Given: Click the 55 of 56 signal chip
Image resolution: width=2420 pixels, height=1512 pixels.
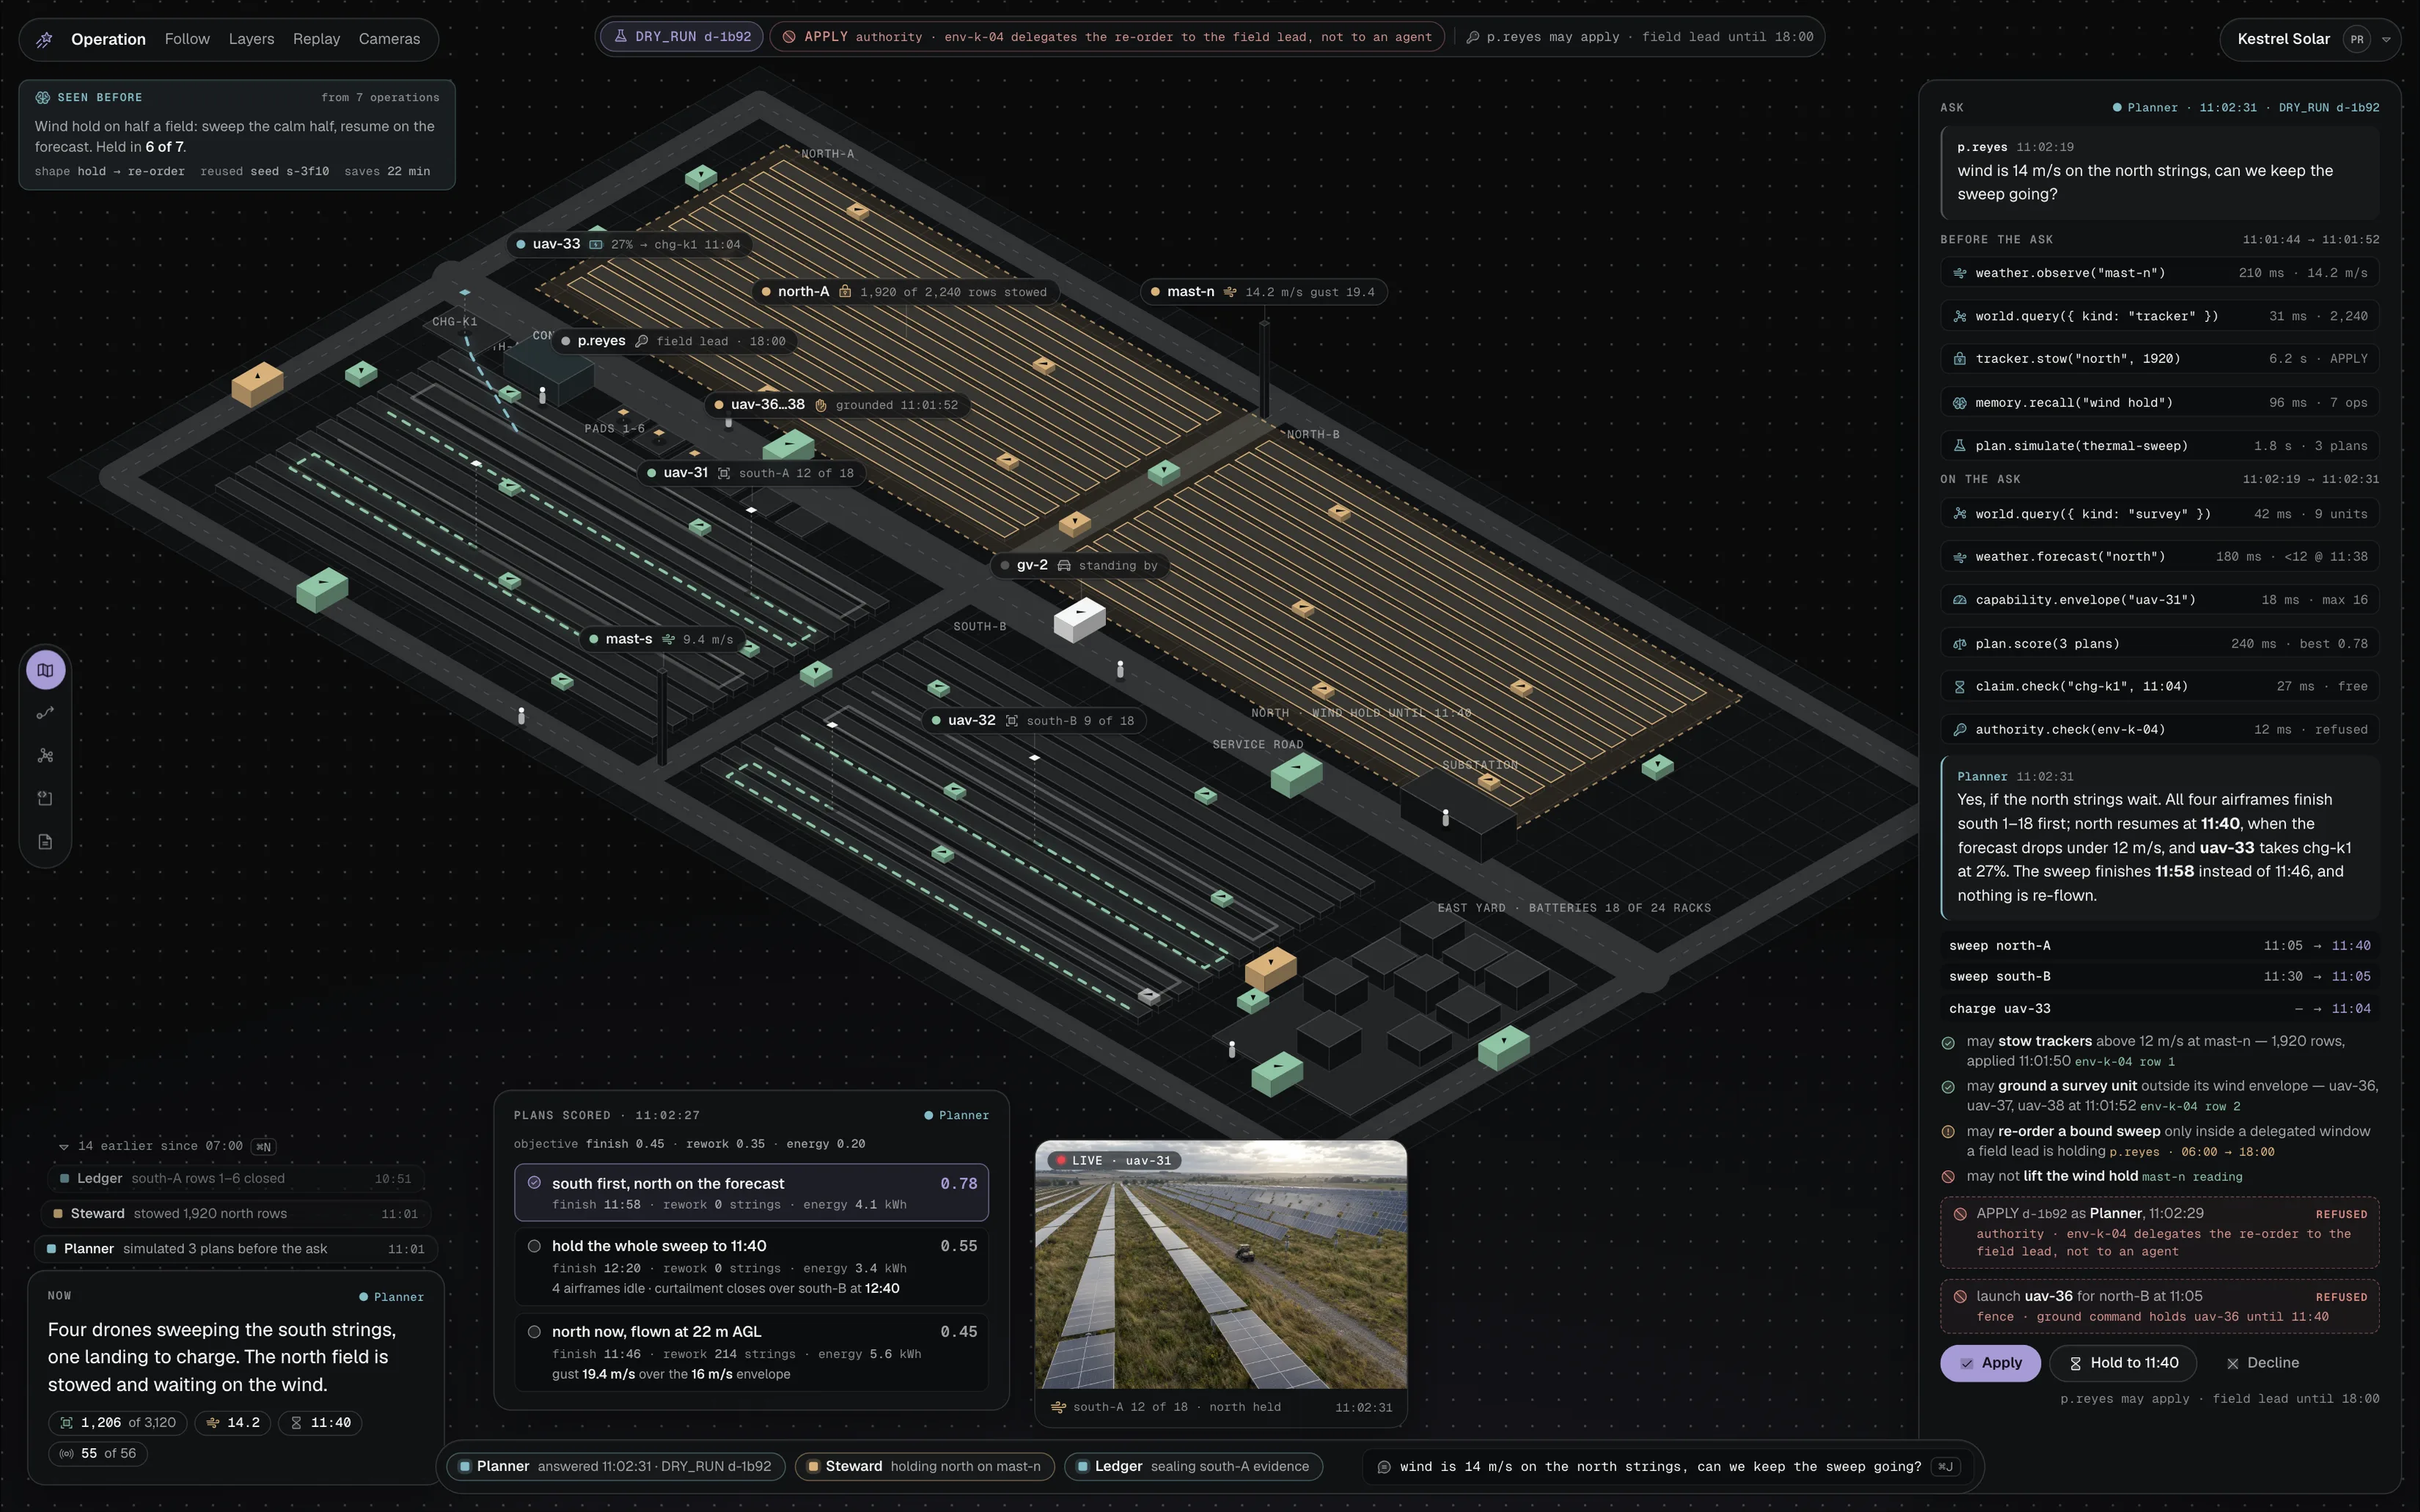Looking at the screenshot, I should (98, 1454).
